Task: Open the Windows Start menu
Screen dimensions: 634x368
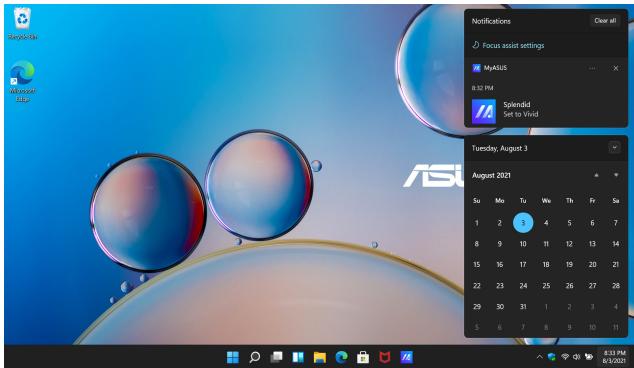Action: click(233, 357)
